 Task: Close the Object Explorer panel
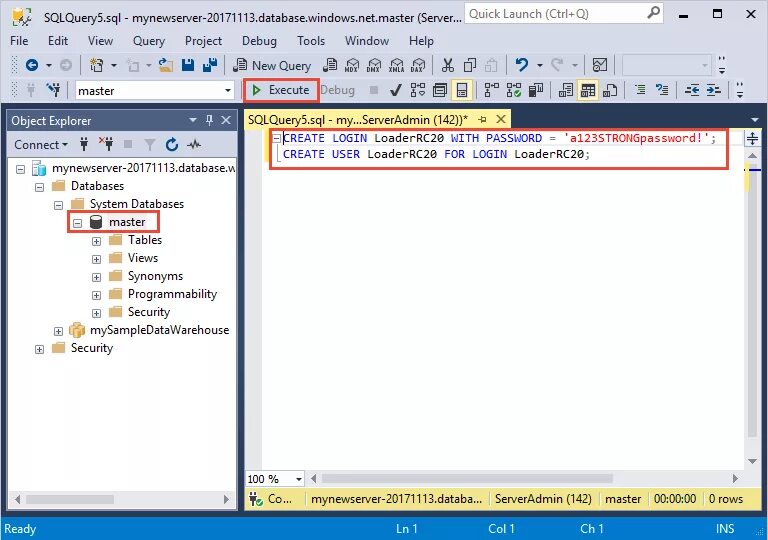click(x=226, y=120)
